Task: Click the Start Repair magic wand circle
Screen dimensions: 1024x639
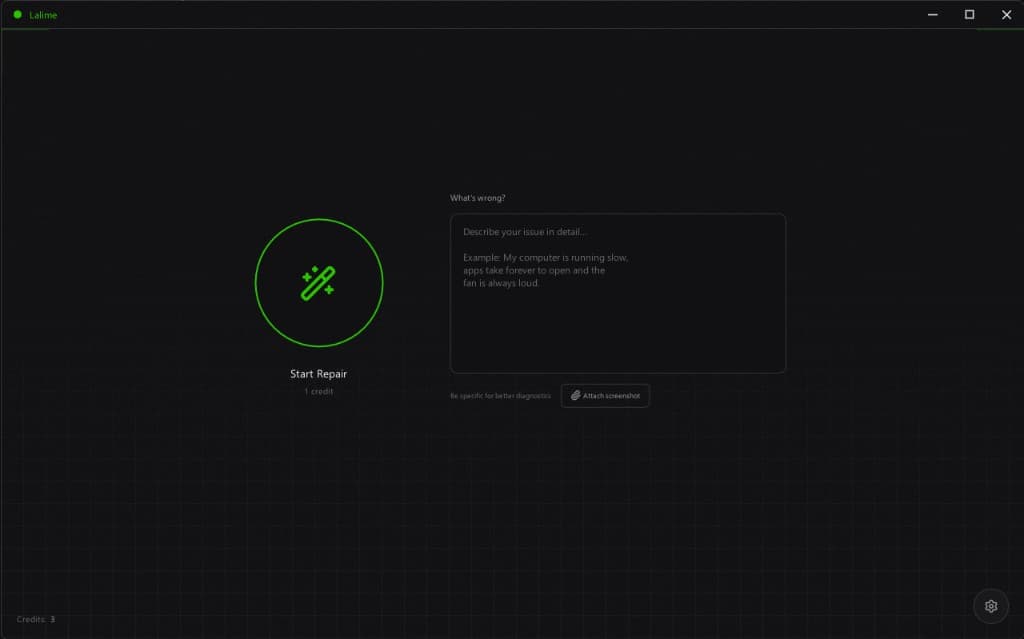Action: coord(319,282)
